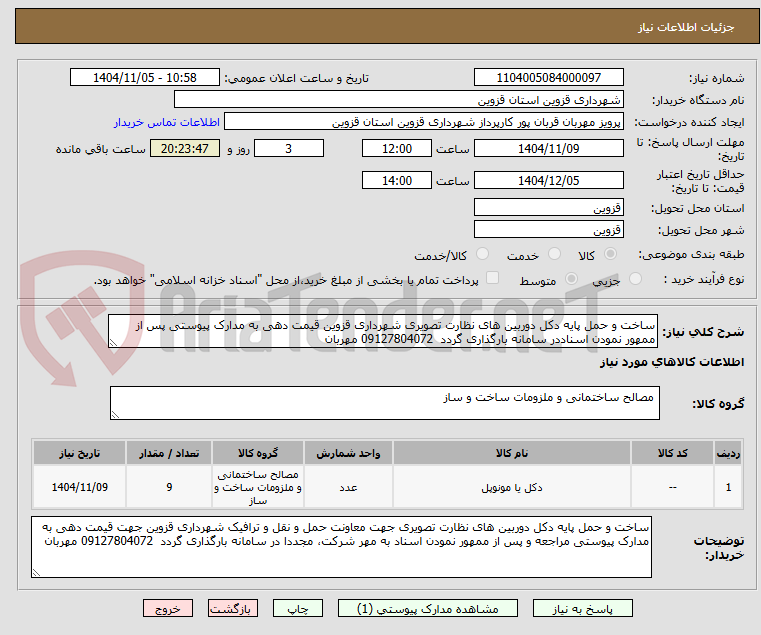Select the دکل یا مونوپل table row
This screenshot has height=635, width=761.
click(x=388, y=487)
